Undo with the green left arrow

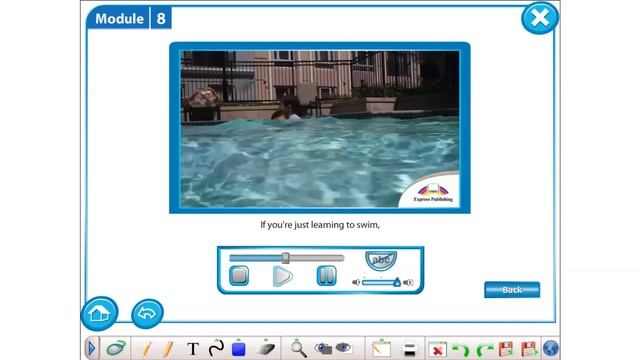(x=461, y=350)
